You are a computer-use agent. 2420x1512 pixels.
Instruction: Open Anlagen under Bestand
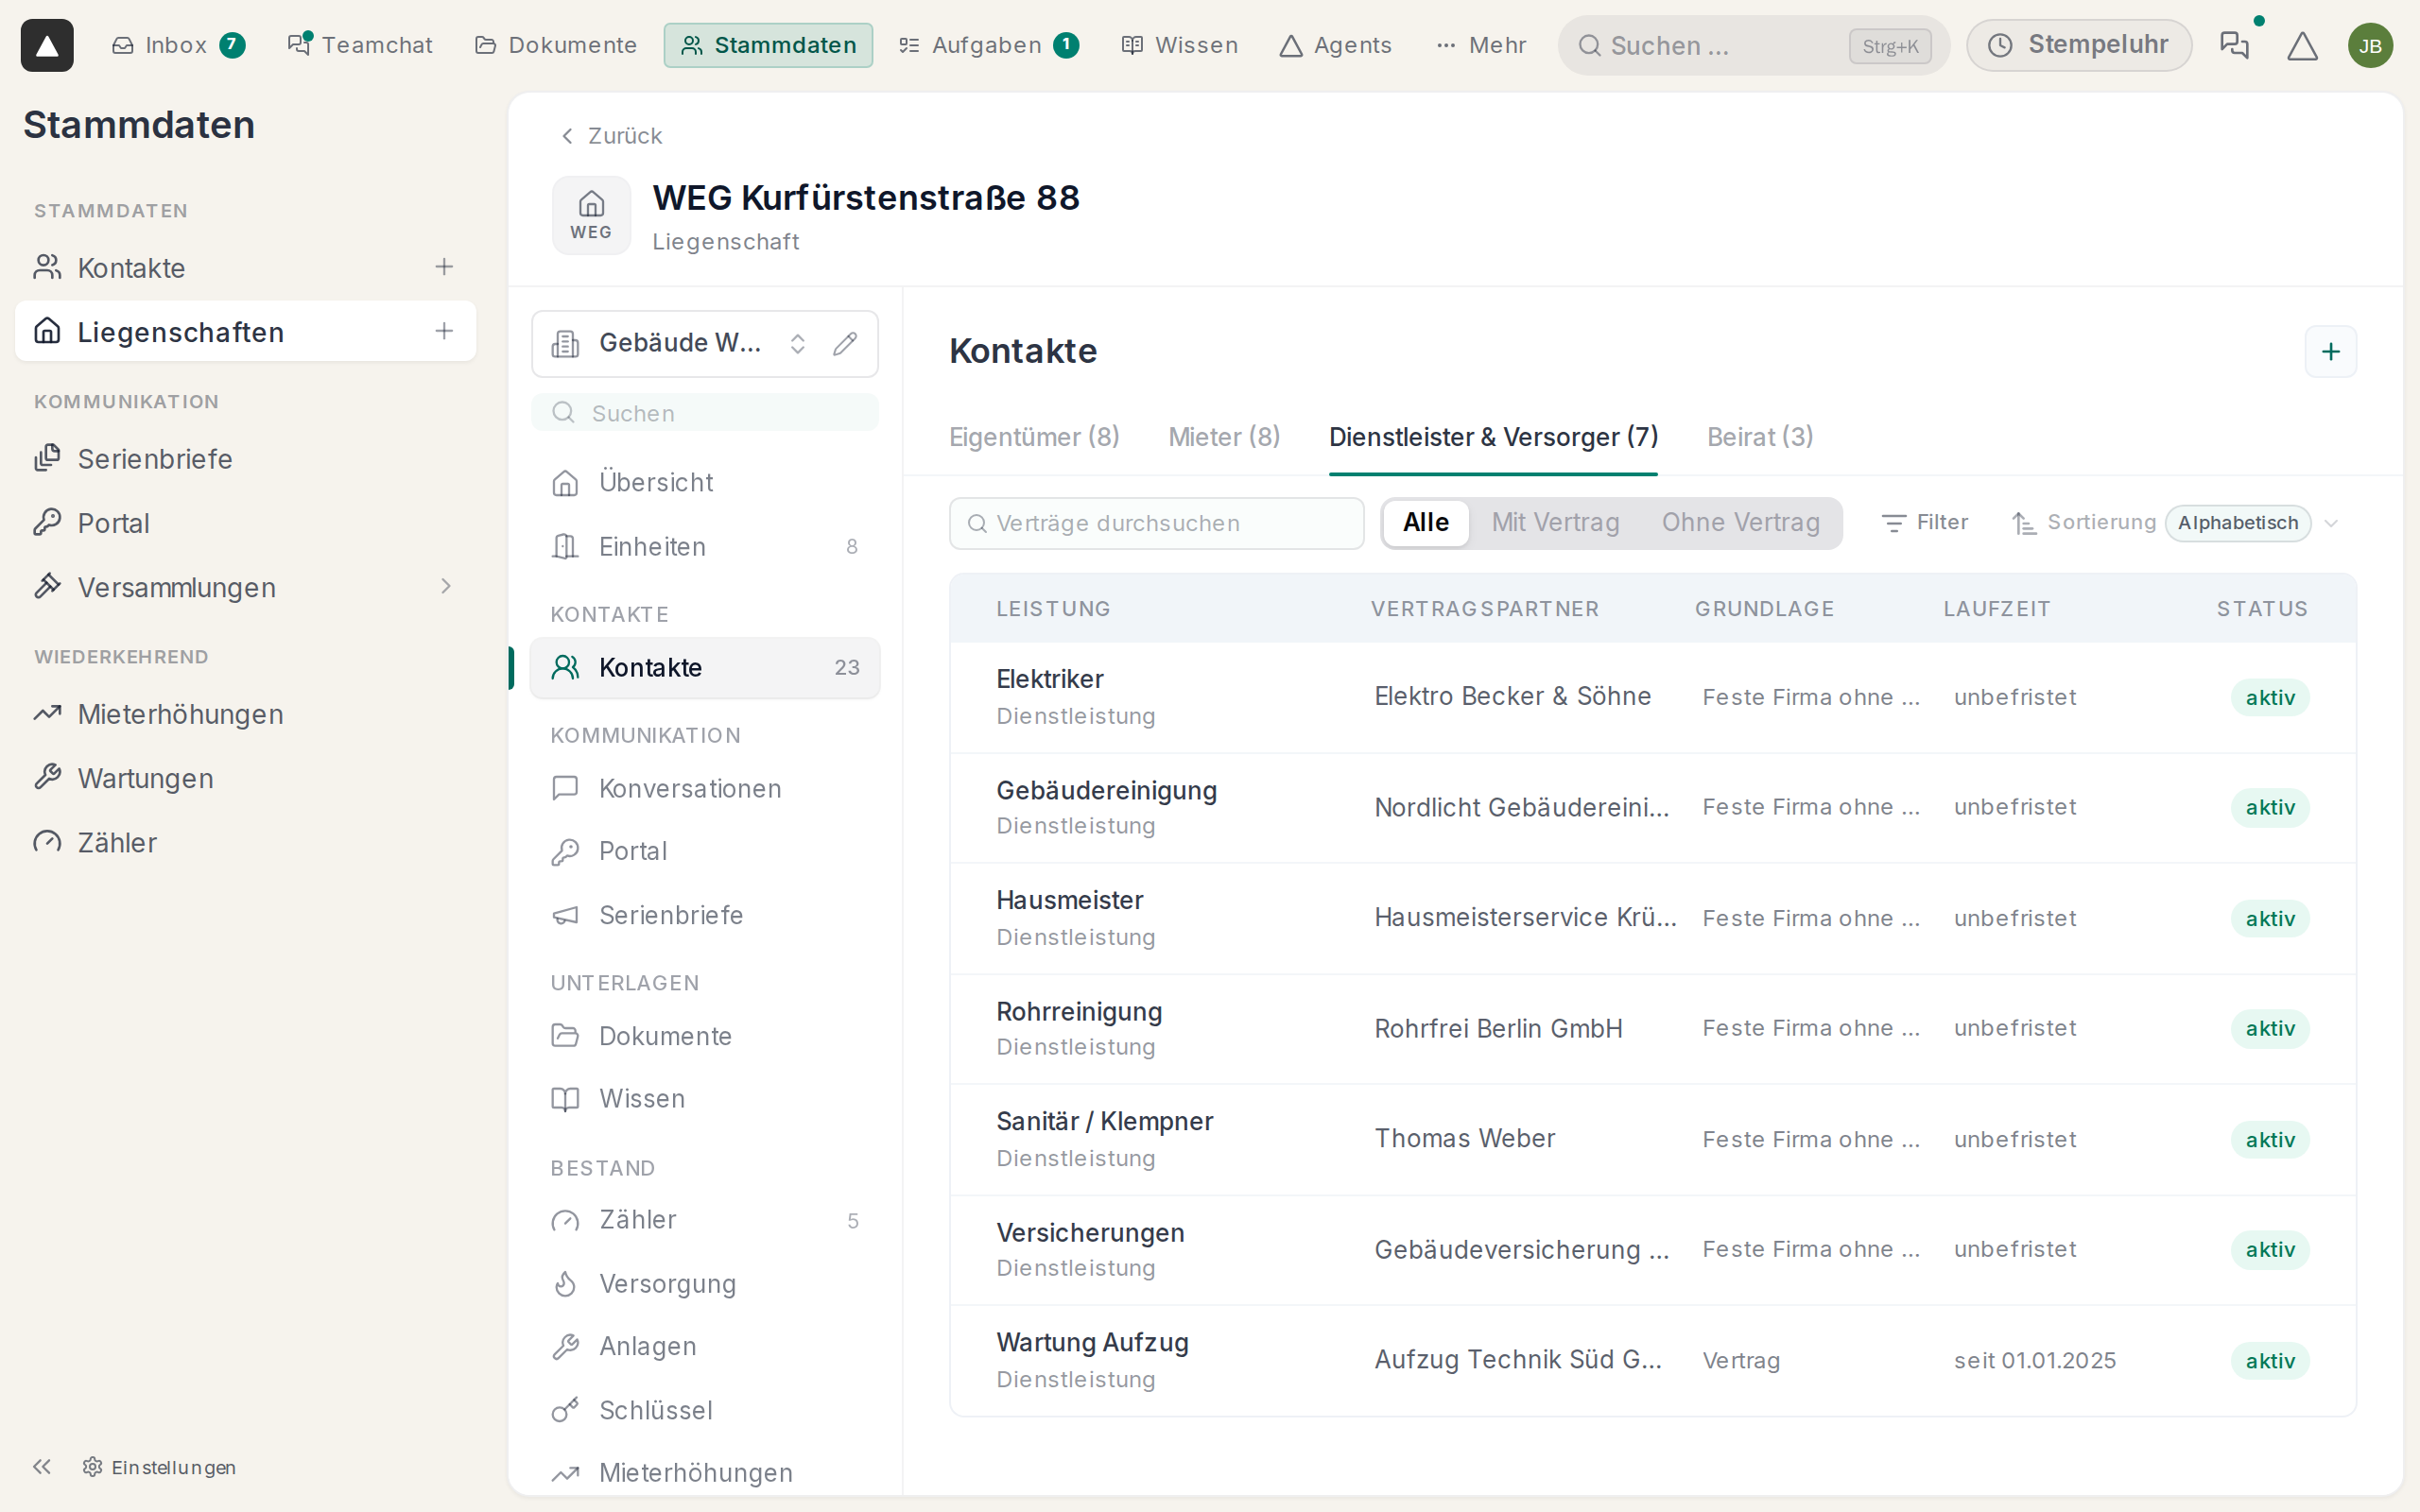click(705, 1346)
